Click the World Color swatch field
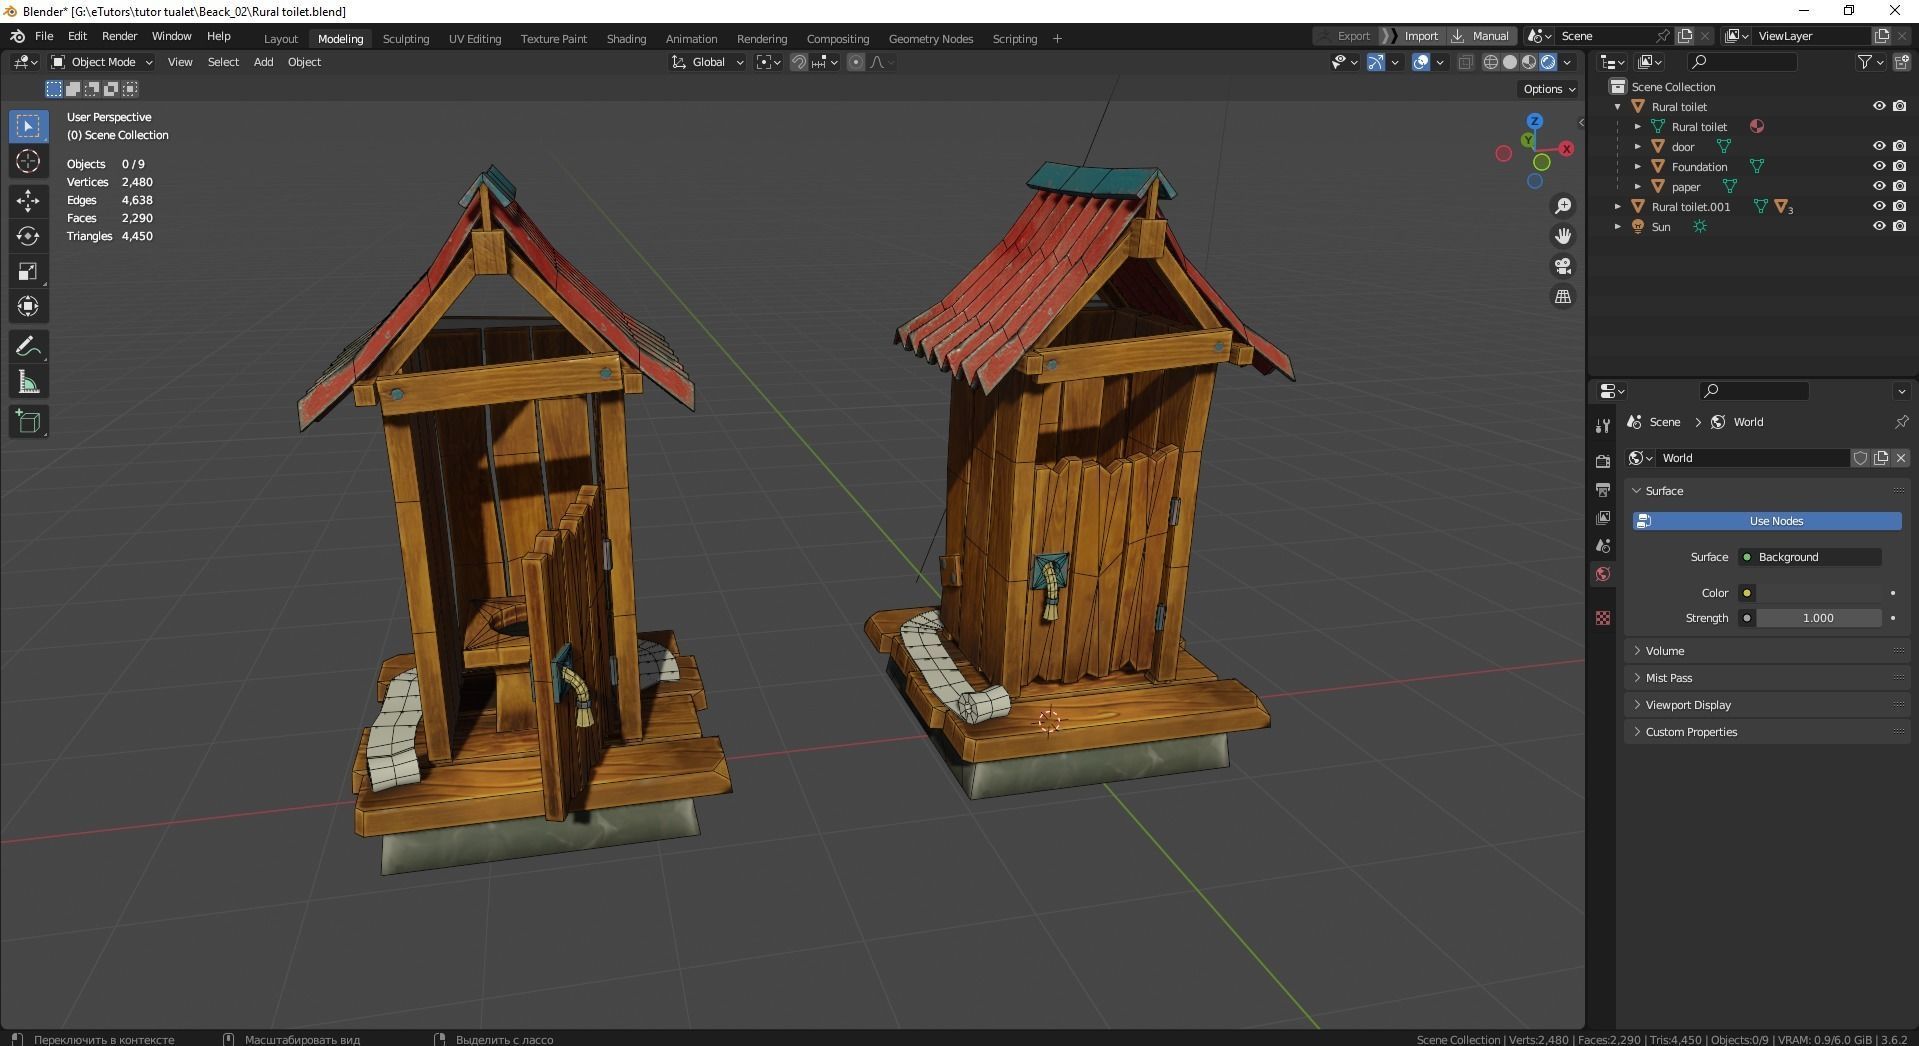 click(1819, 593)
